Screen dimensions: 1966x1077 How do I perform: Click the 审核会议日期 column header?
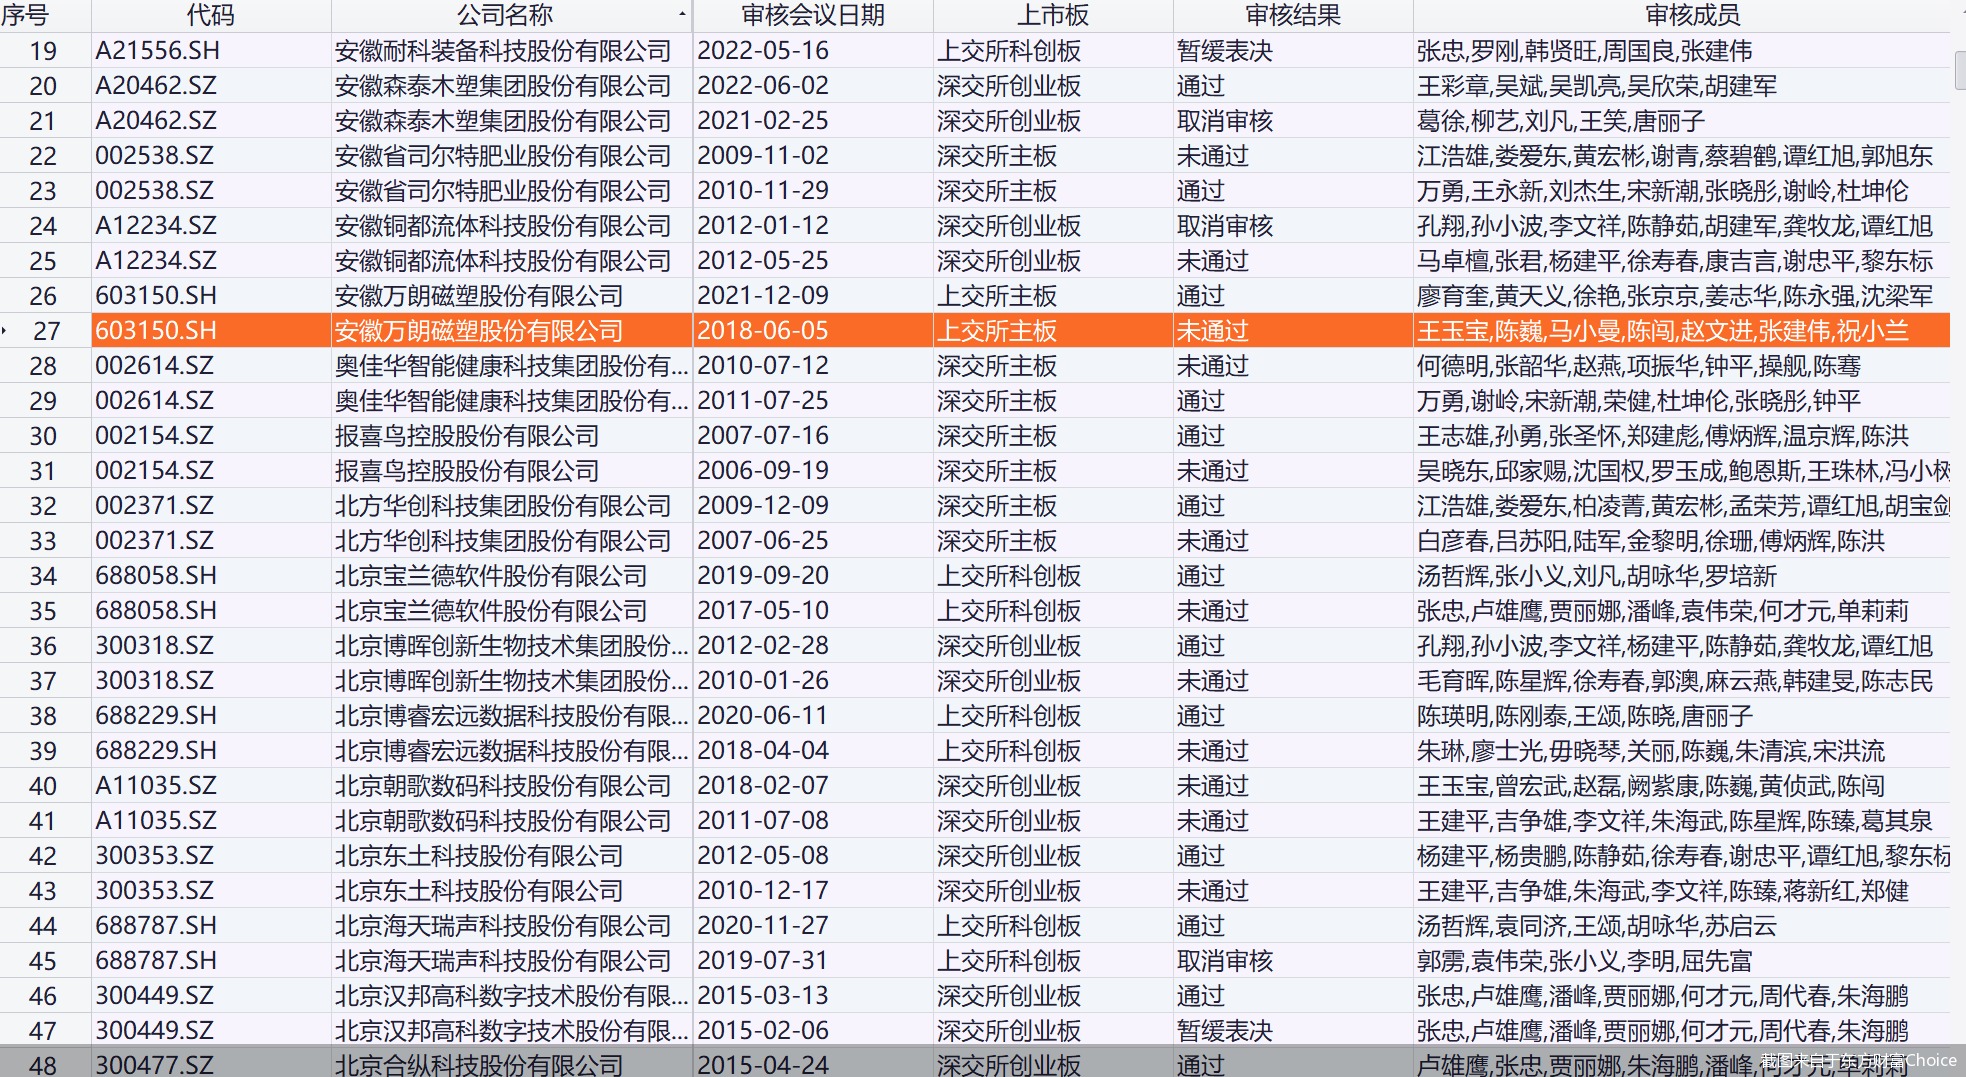(812, 15)
